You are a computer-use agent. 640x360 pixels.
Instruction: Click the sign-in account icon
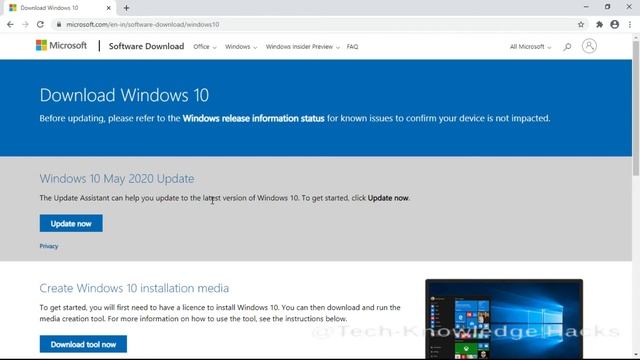589,46
